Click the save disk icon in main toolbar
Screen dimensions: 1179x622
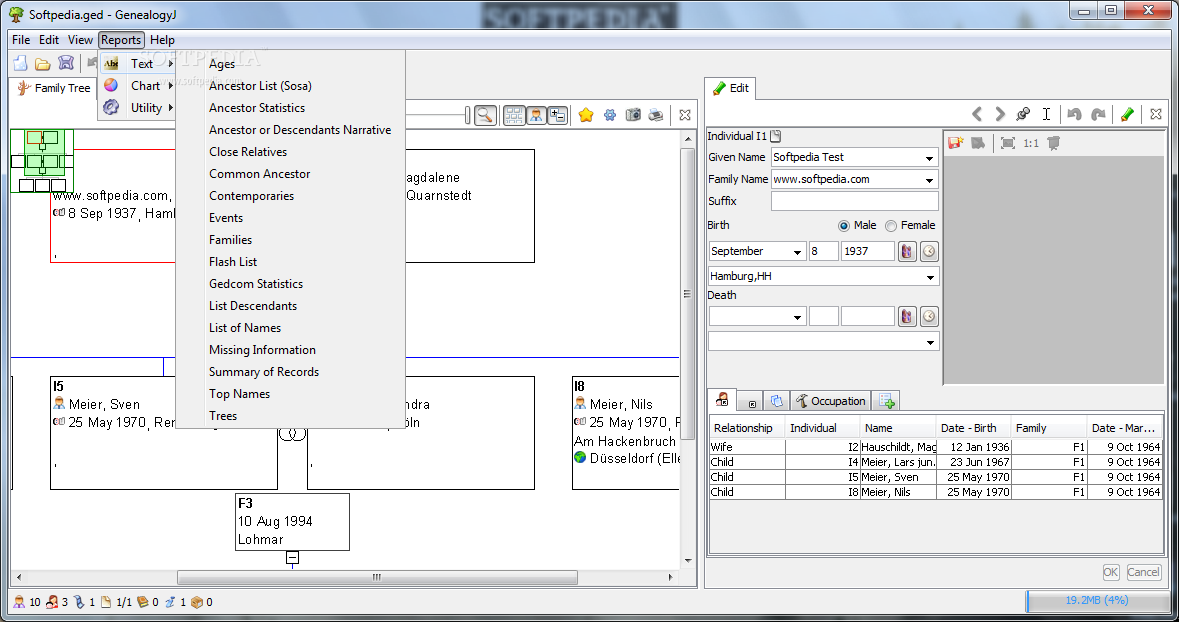point(66,63)
